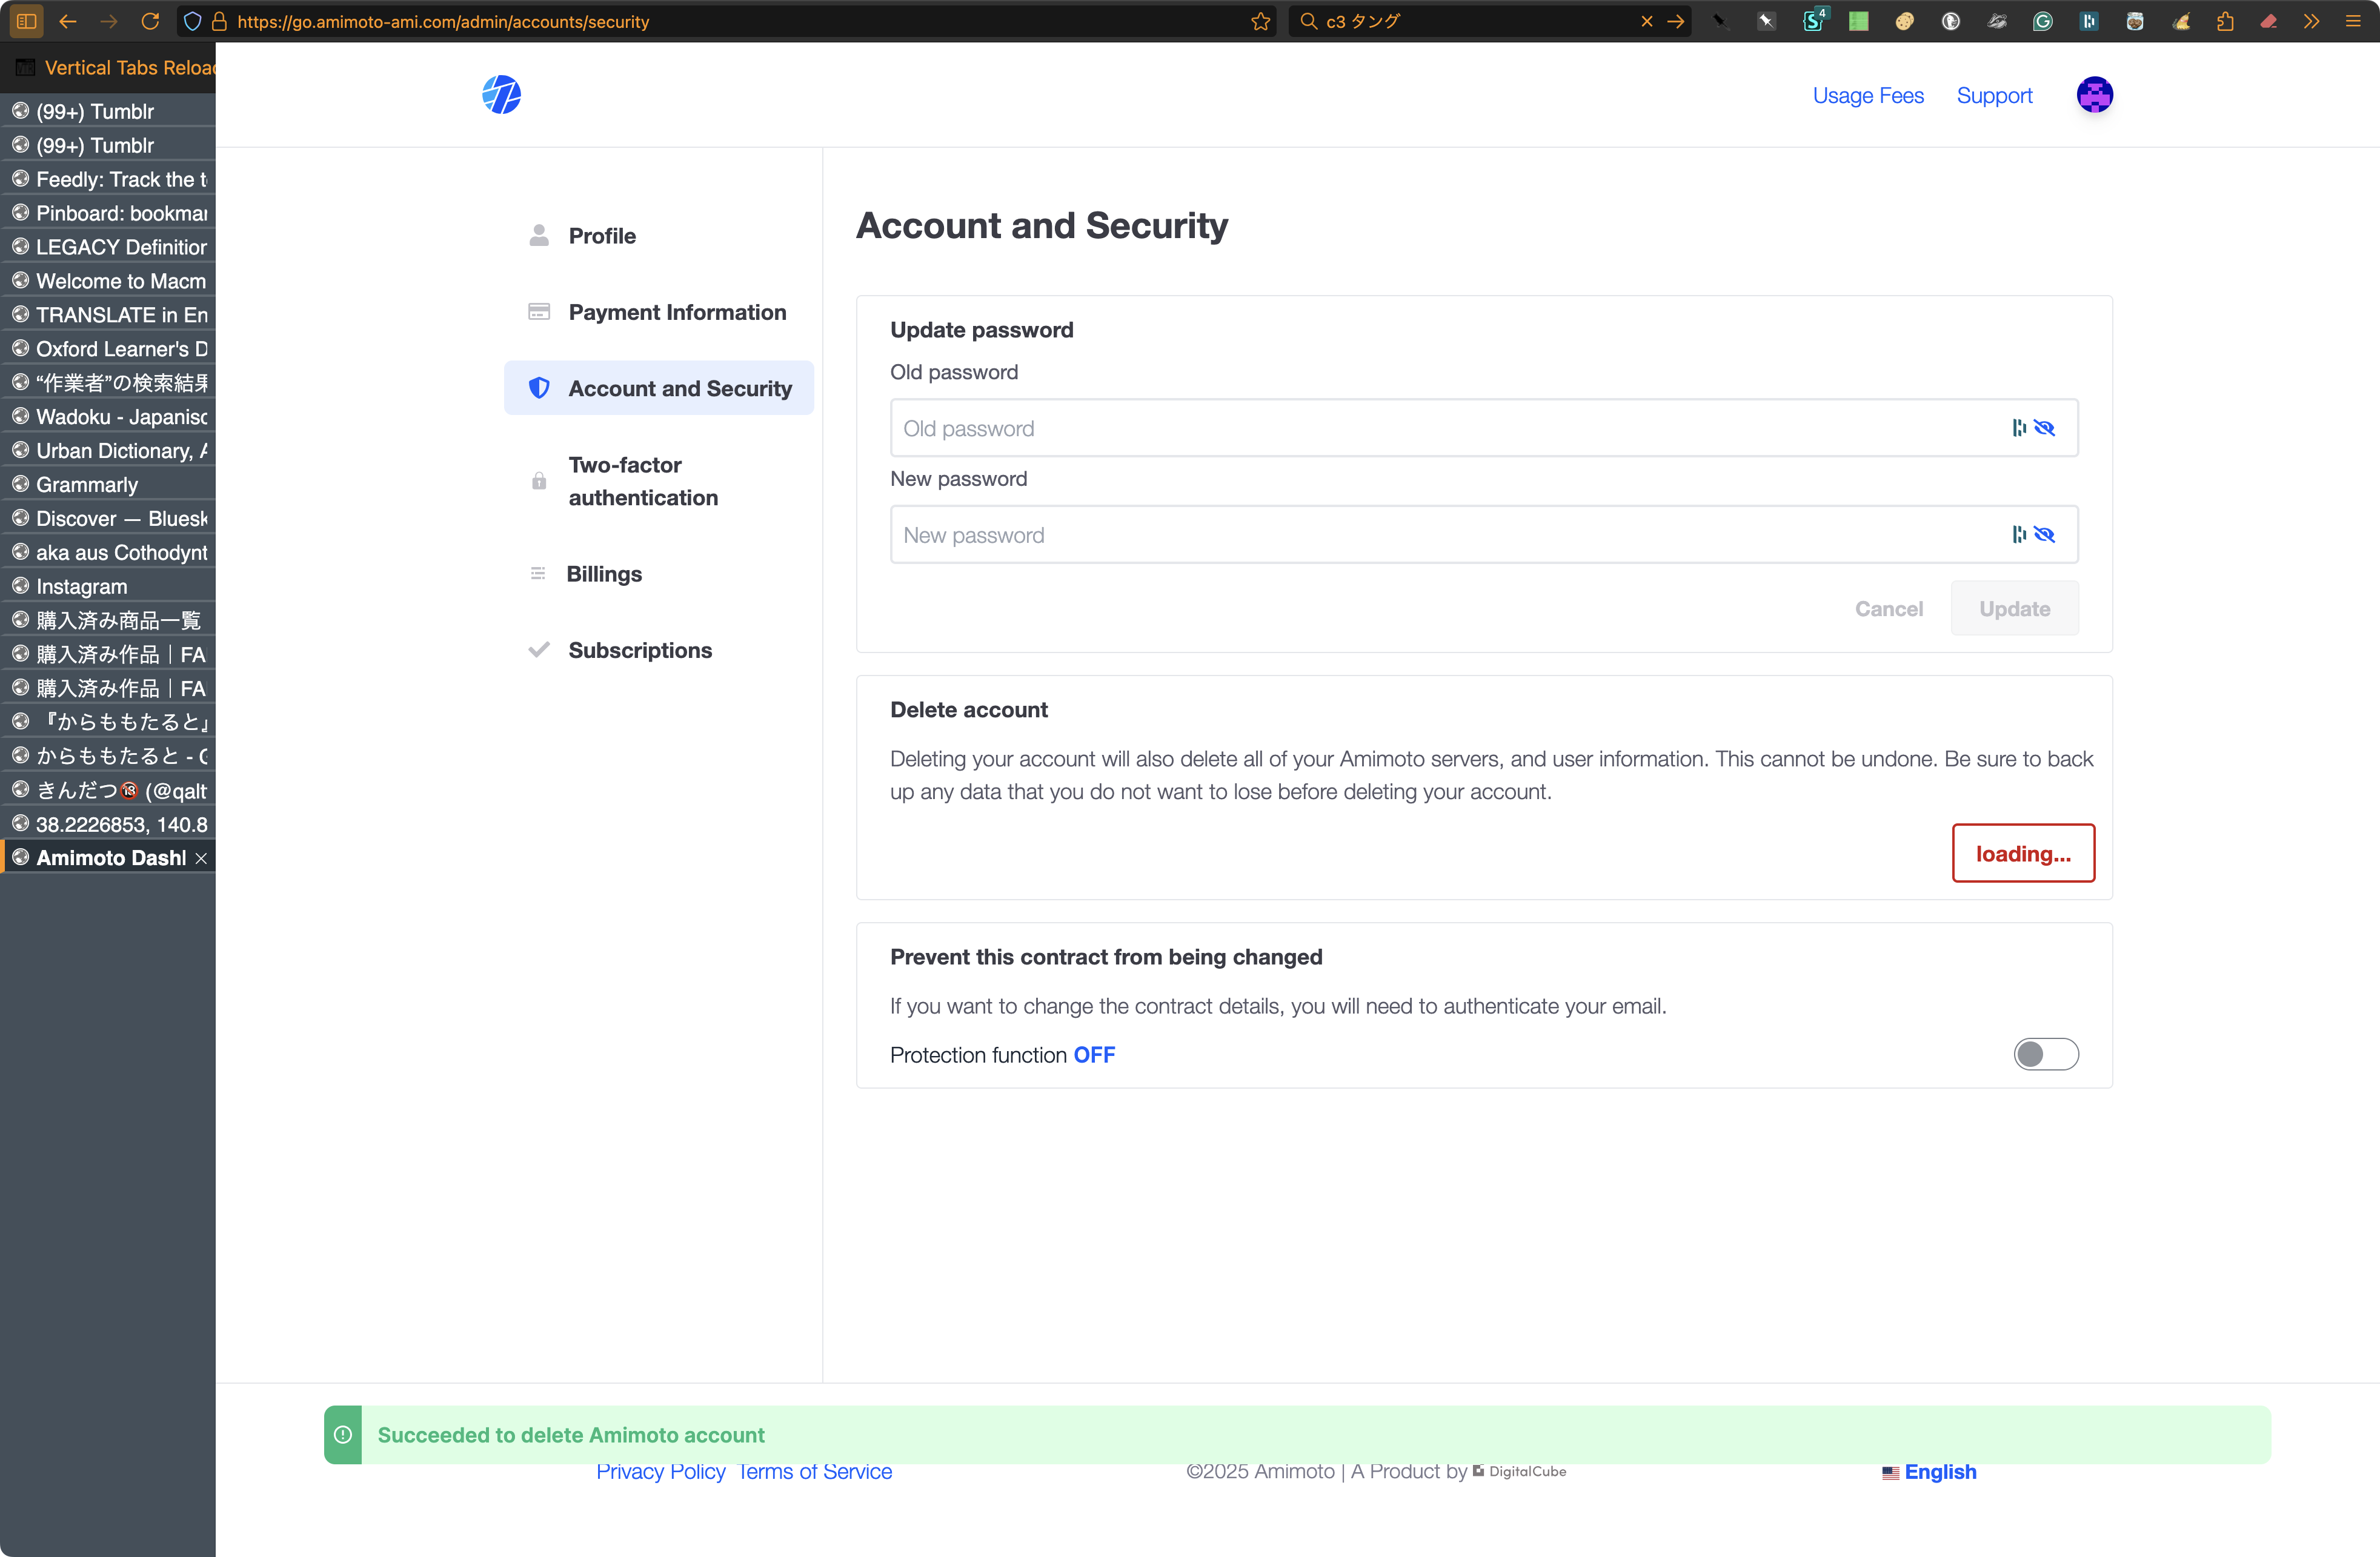Image resolution: width=2380 pixels, height=1557 pixels.
Task: Open the Grammarly extension icon
Action: click(x=2042, y=21)
